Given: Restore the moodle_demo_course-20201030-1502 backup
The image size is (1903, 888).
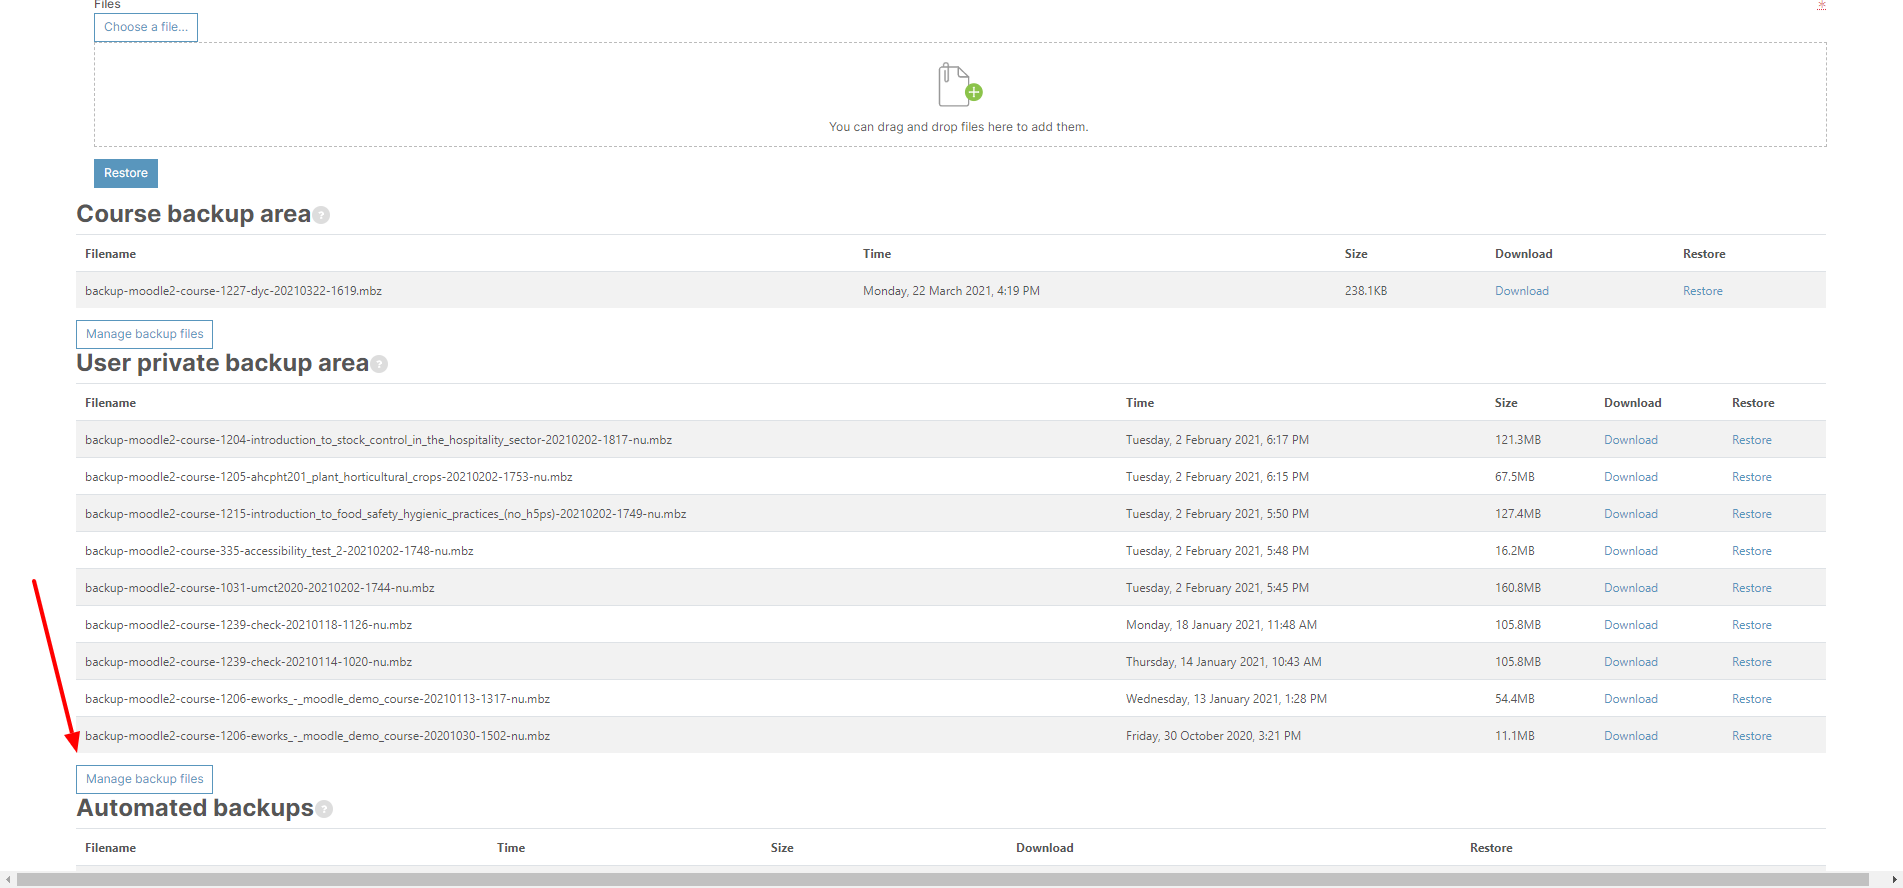Looking at the screenshot, I should coord(1752,736).
